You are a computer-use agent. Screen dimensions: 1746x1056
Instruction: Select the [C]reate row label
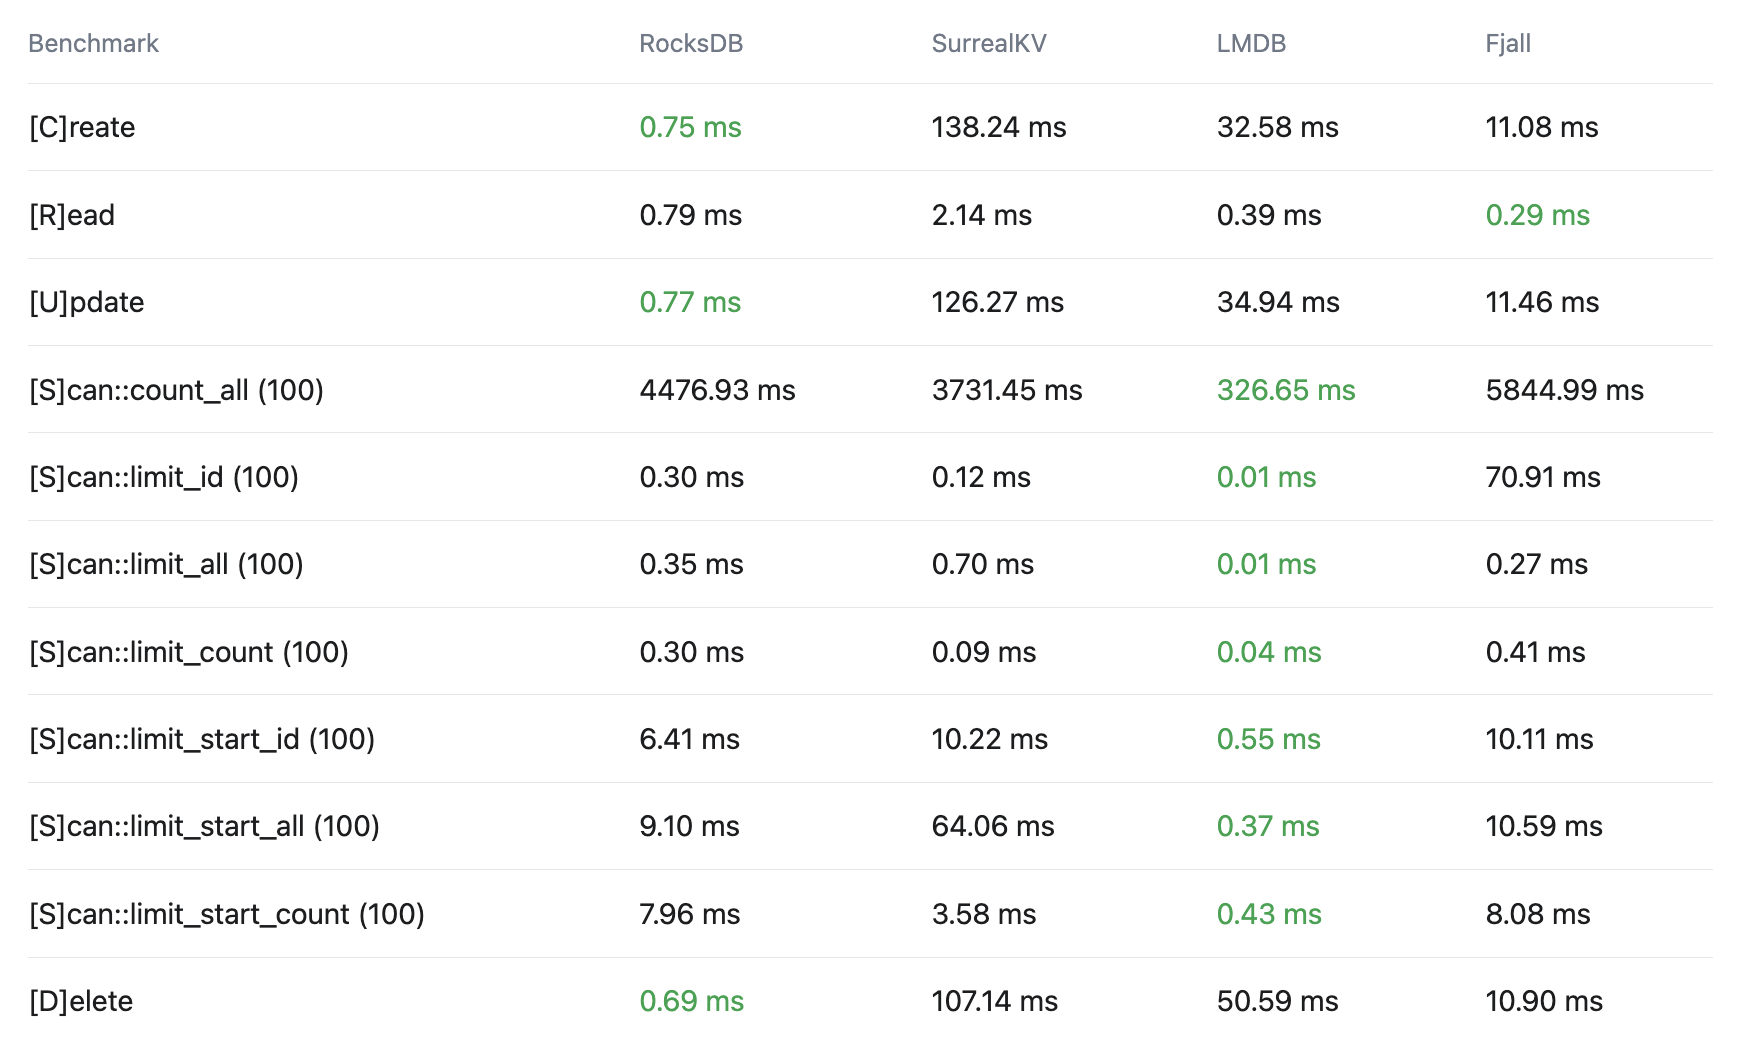pyautogui.click(x=82, y=127)
